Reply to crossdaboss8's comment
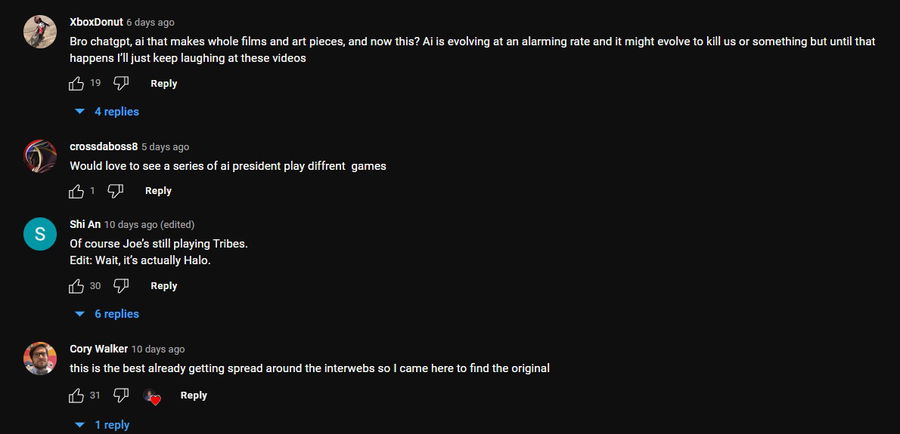The height and width of the screenshot is (434, 900). point(158,191)
